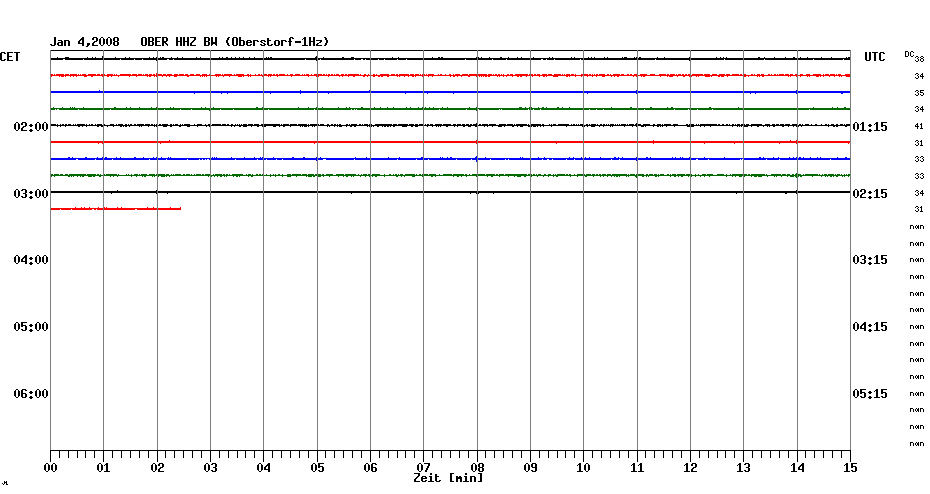Image resolution: width=930 pixels, height=494 pixels.
Task: Select minute tick label '00'
Action: [x=50, y=467]
